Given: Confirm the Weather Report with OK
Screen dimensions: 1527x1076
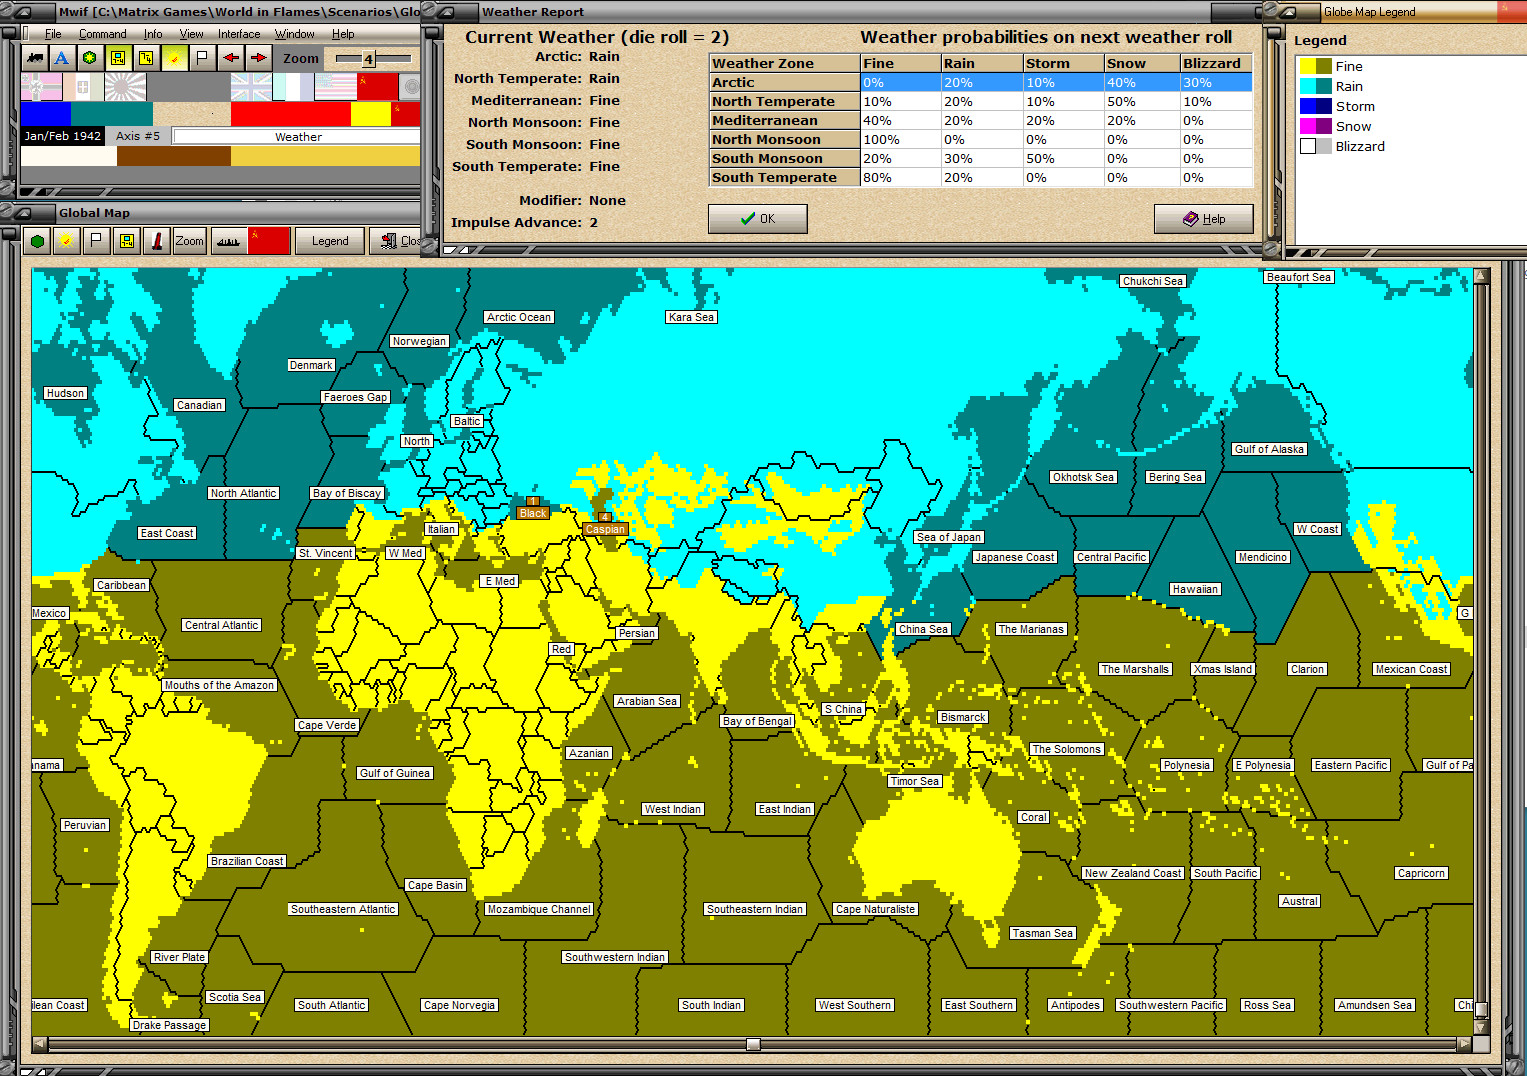Looking at the screenshot, I should 758,219.
